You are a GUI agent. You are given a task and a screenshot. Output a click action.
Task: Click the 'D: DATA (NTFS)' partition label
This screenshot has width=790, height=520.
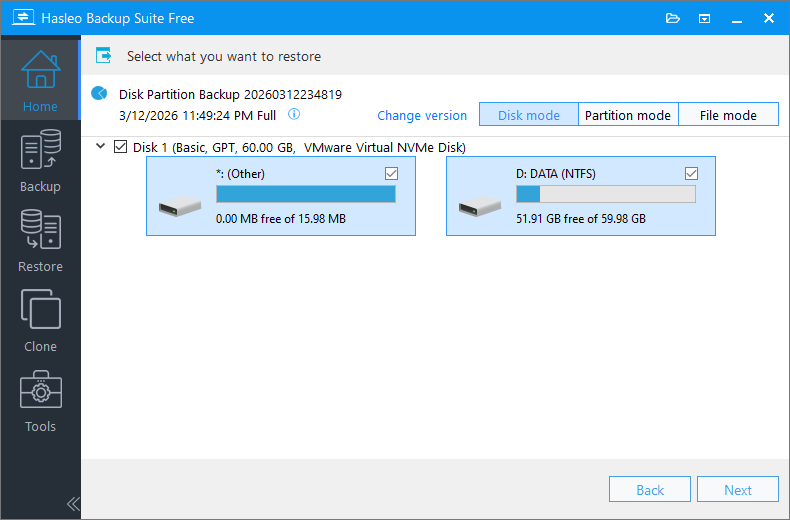pos(556,174)
